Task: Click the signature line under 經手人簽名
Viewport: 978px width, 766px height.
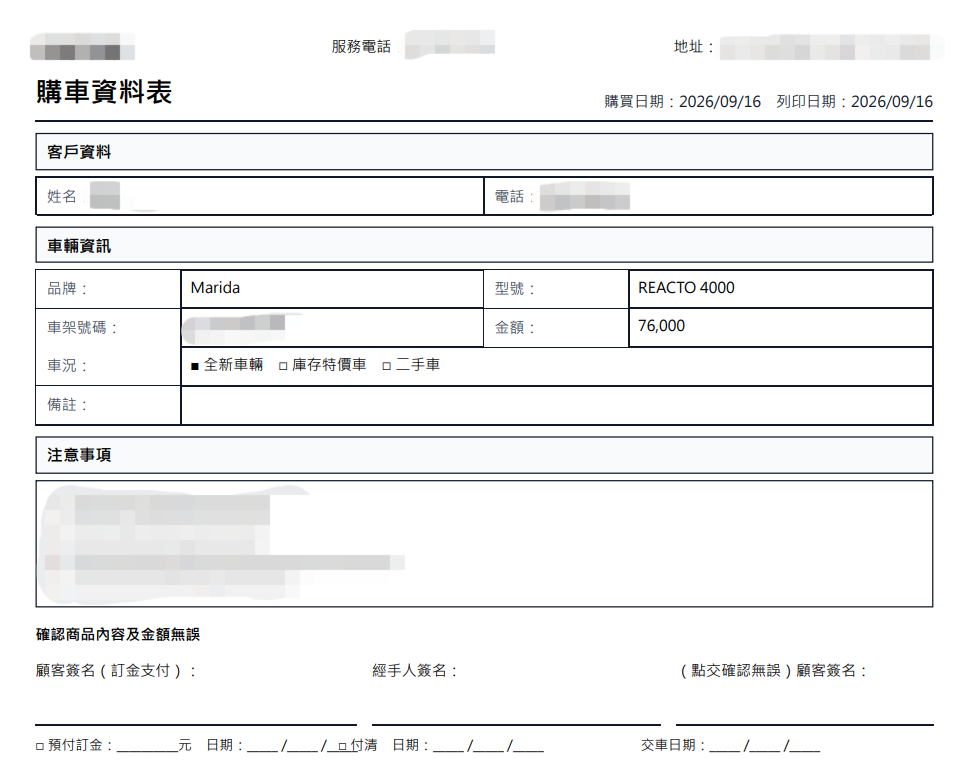Action: 516,725
